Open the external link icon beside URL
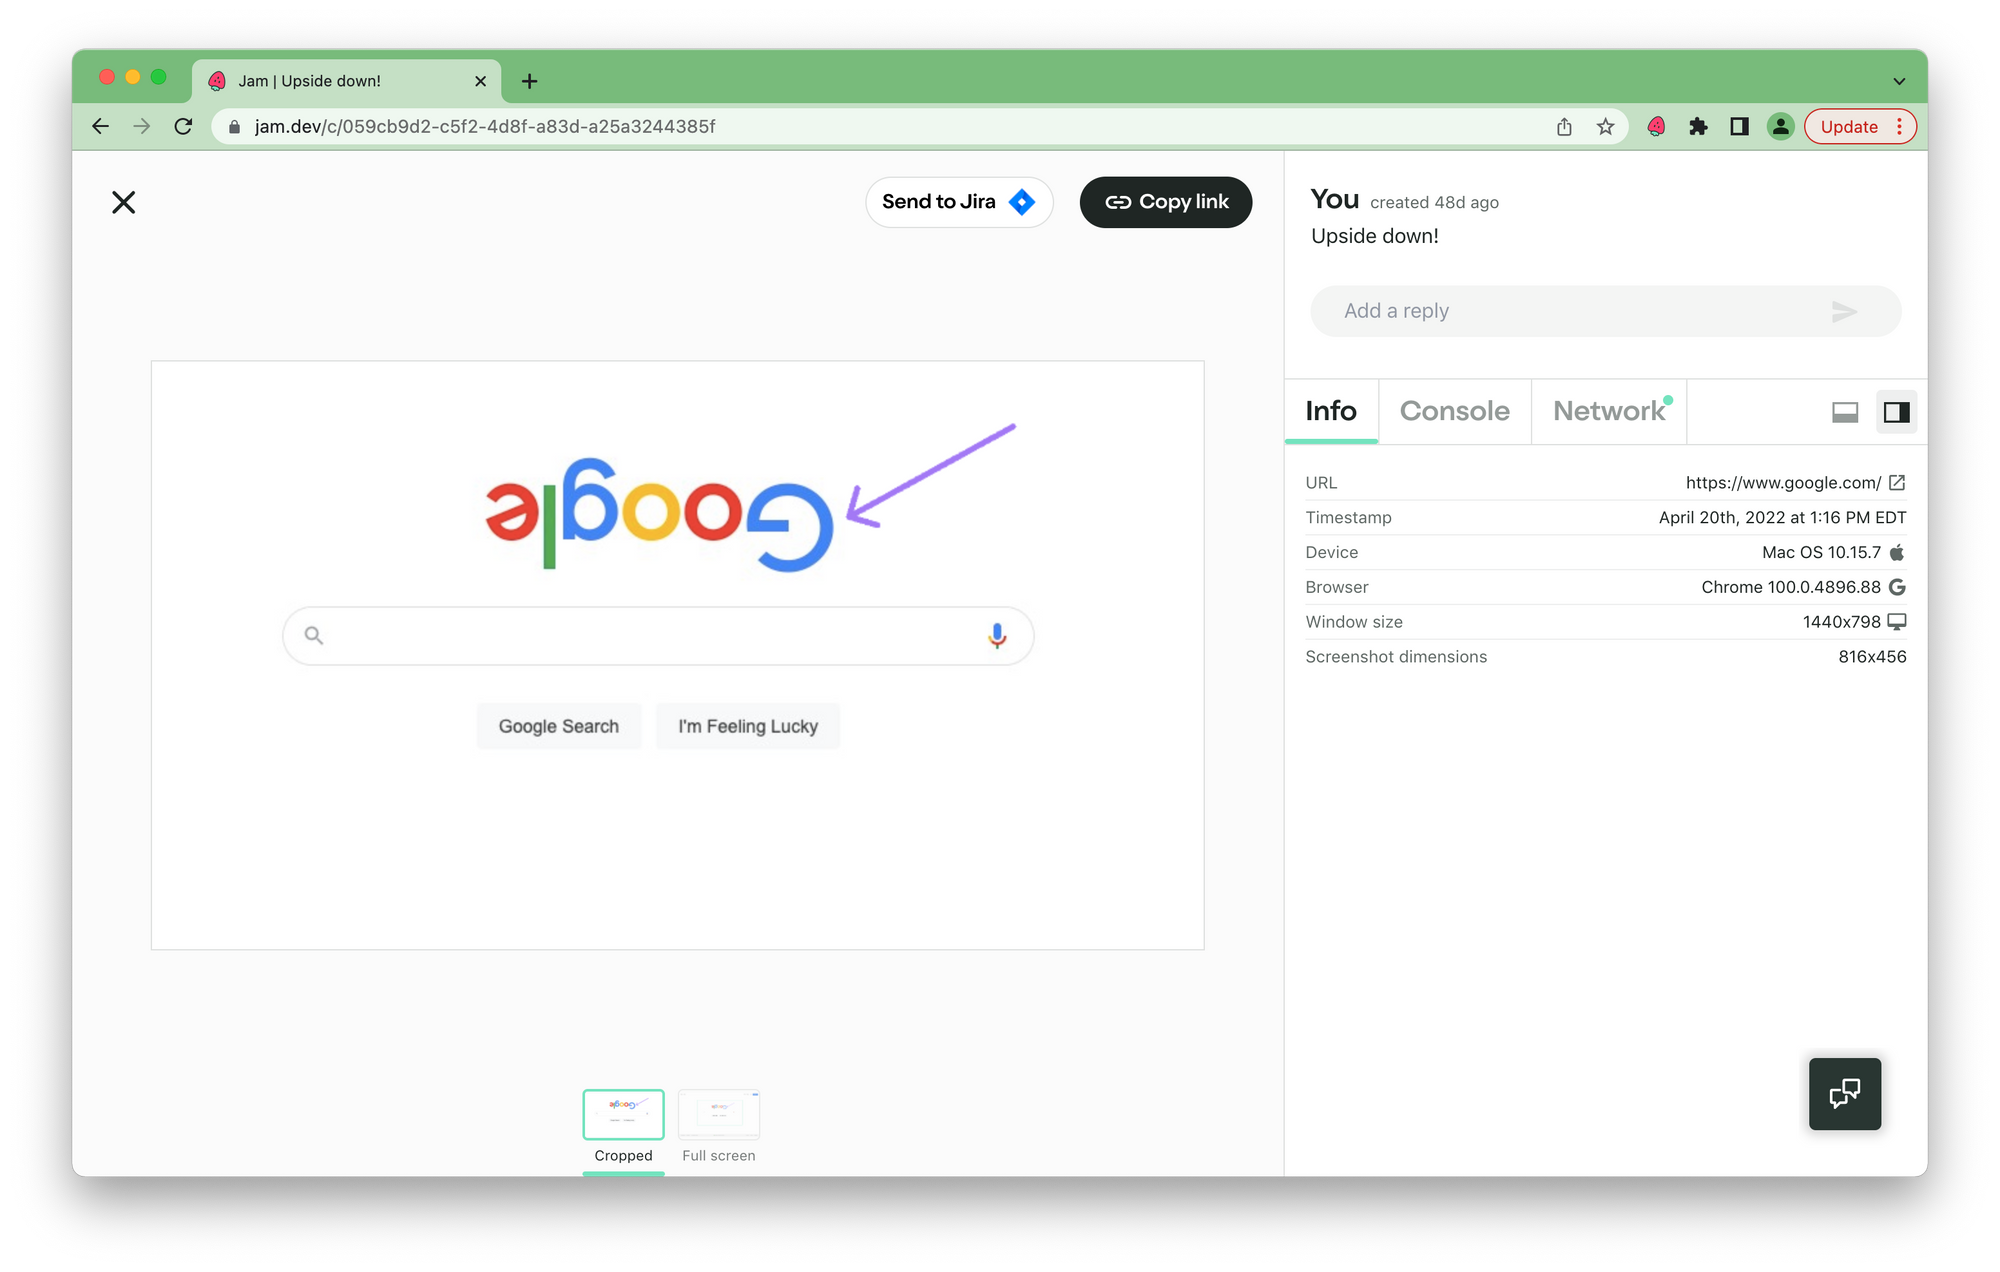 point(1897,483)
